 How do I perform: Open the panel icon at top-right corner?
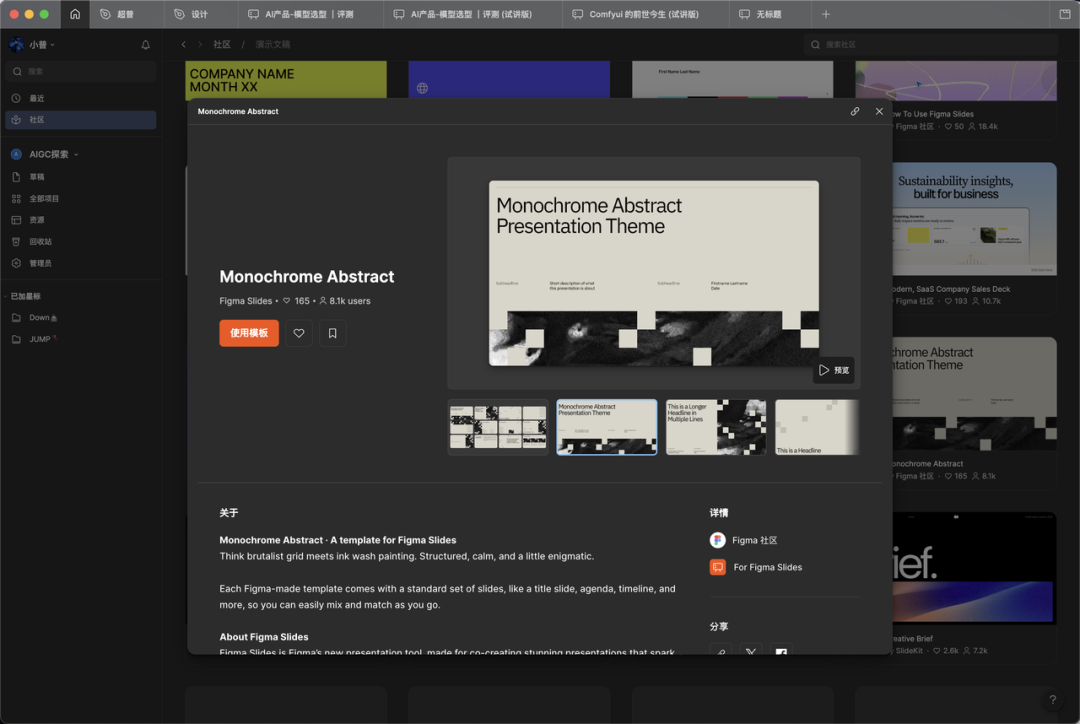[1065, 14]
